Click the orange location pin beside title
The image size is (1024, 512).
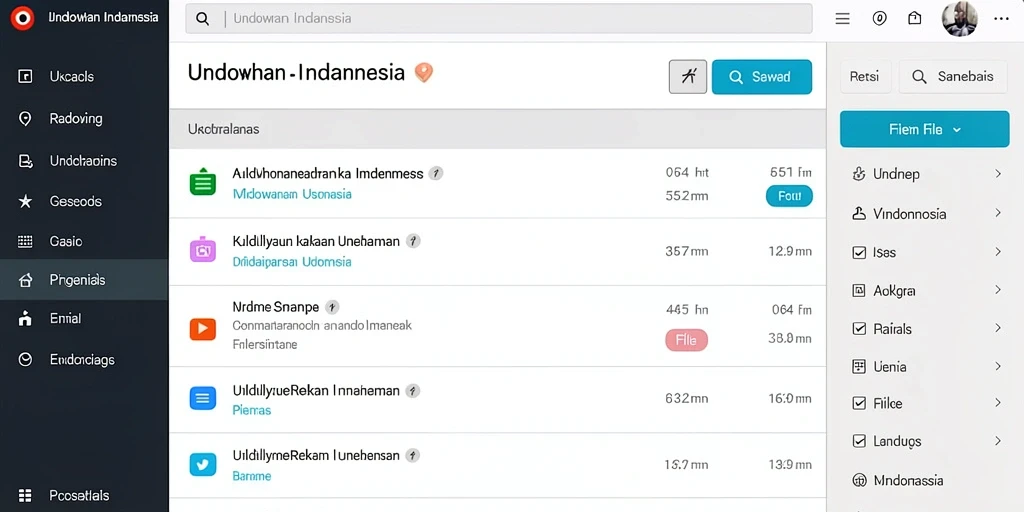click(424, 72)
